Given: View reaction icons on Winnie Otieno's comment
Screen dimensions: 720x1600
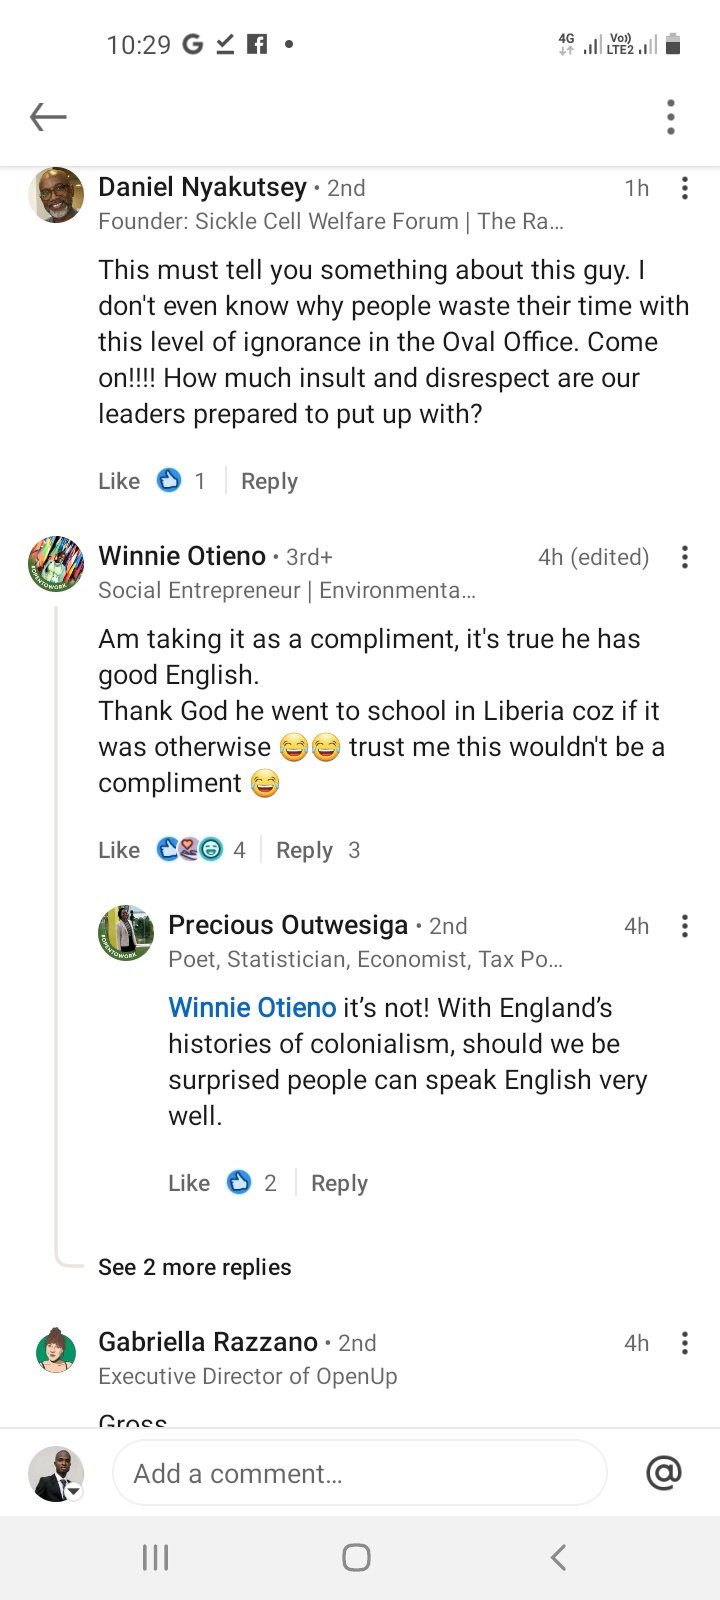Looking at the screenshot, I should pos(190,850).
